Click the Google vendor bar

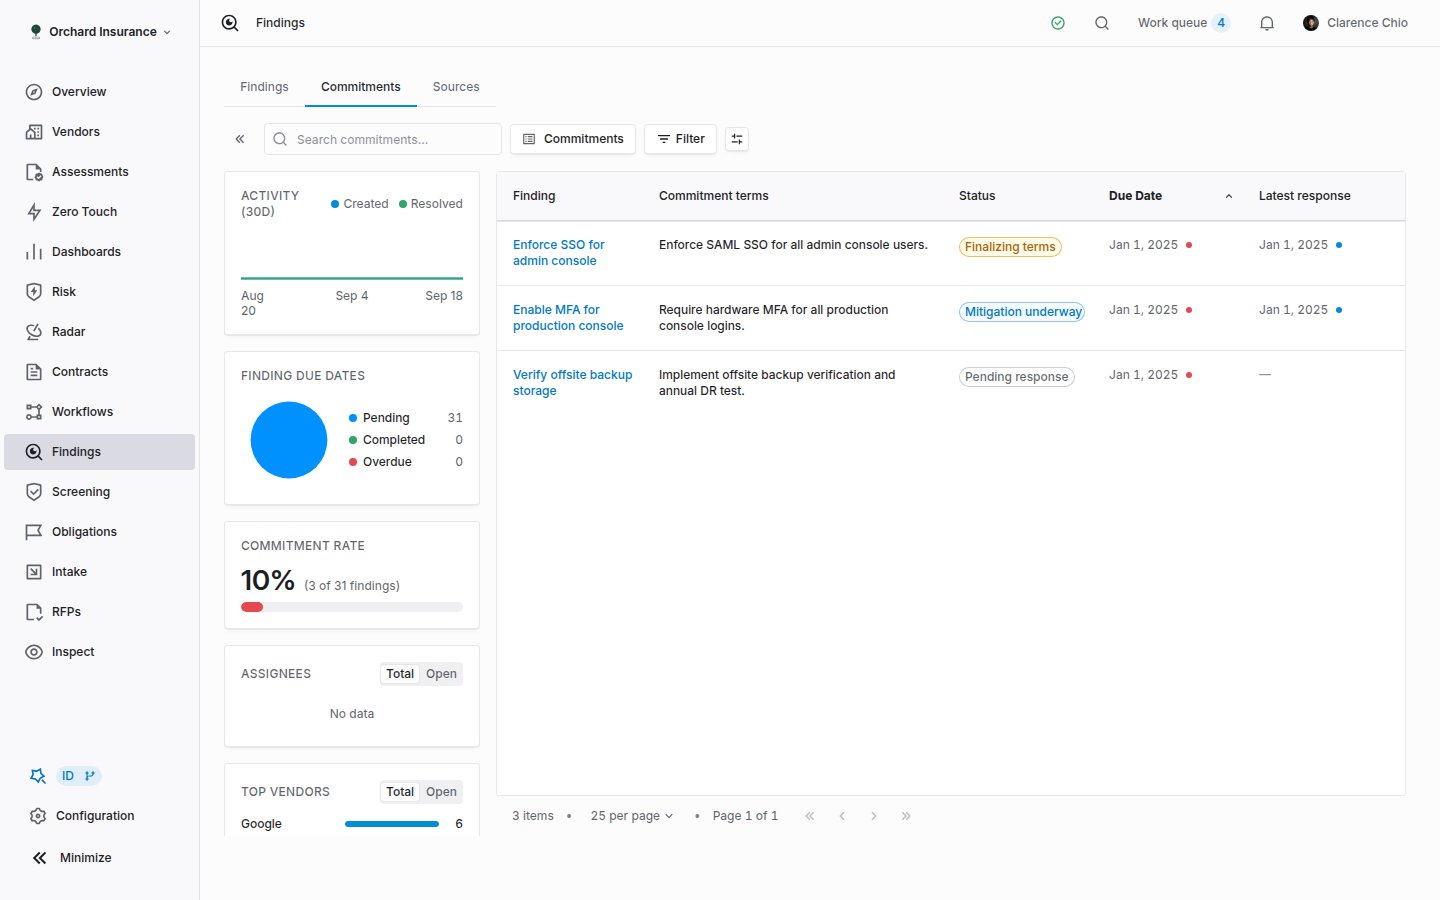click(392, 824)
